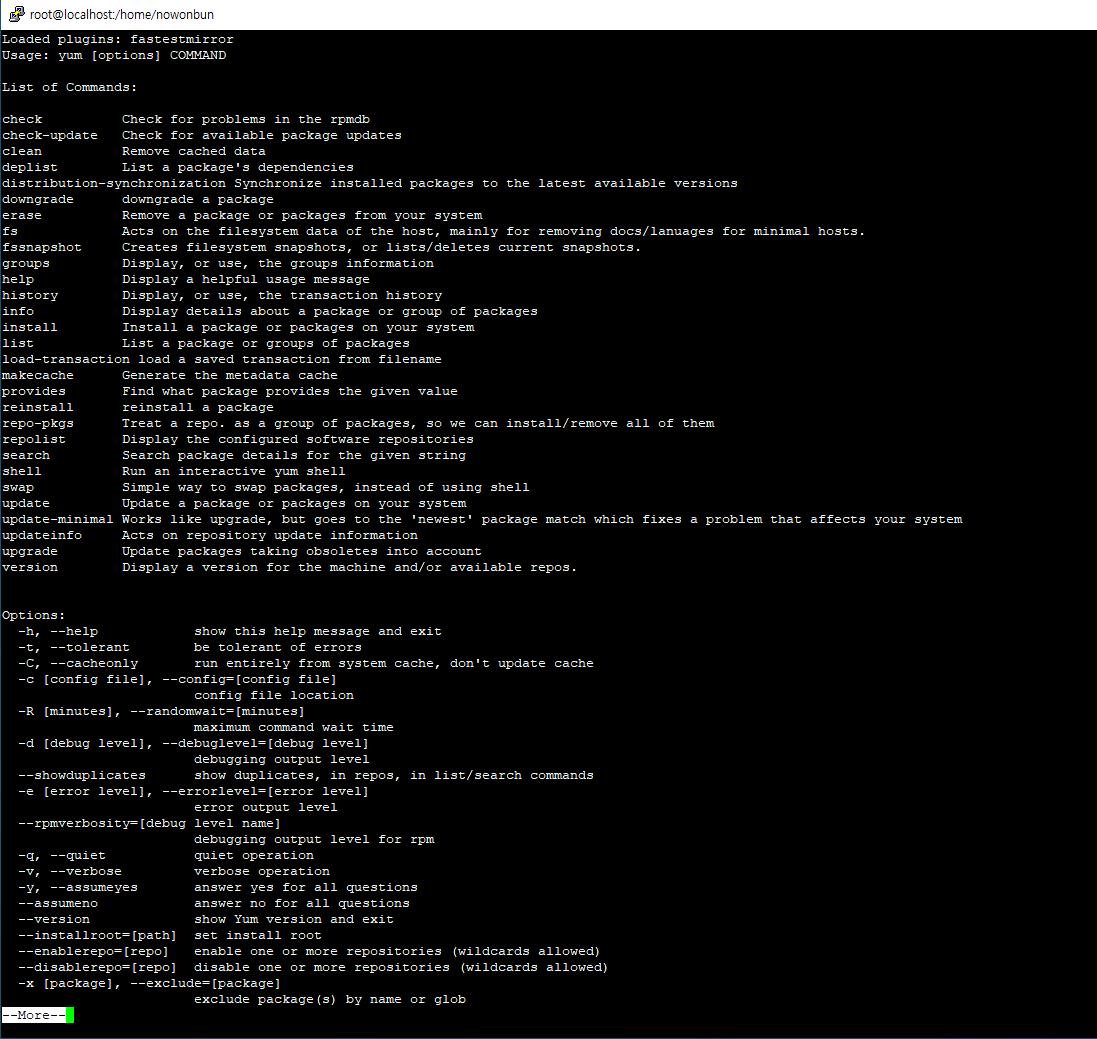Screen dimensions: 1097x1039
Task: Click the '-y, --assumeyes' option
Action: tap(78, 888)
